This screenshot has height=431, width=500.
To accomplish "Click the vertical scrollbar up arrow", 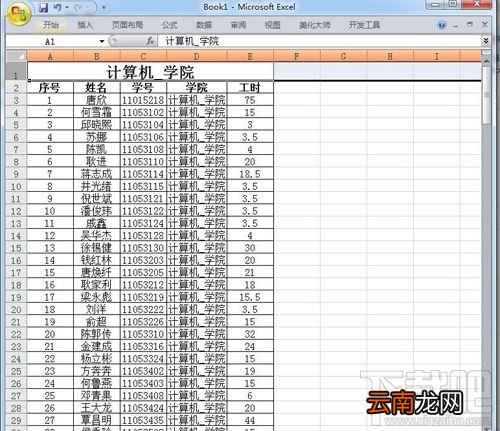I will click(487, 61).
